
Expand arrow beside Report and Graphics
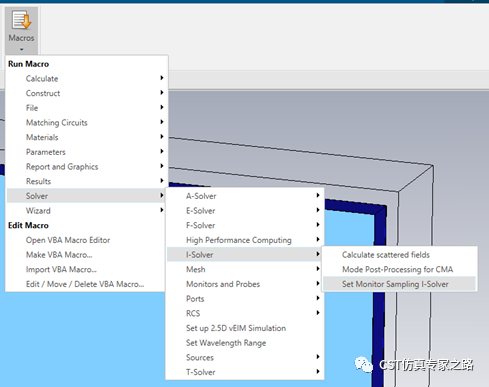click(162, 166)
